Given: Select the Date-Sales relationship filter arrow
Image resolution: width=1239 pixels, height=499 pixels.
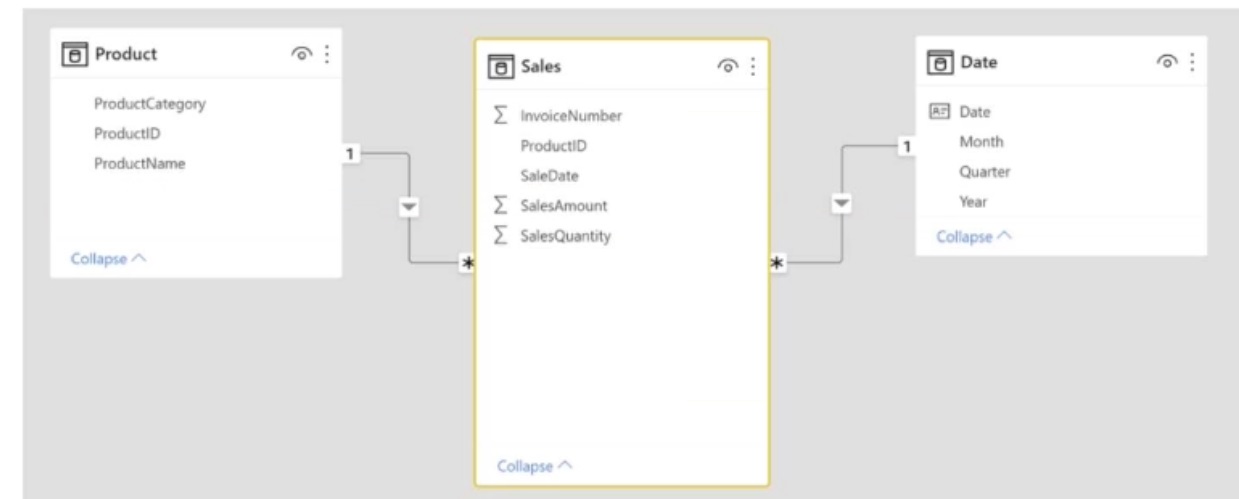Looking at the screenshot, I should click(842, 203).
